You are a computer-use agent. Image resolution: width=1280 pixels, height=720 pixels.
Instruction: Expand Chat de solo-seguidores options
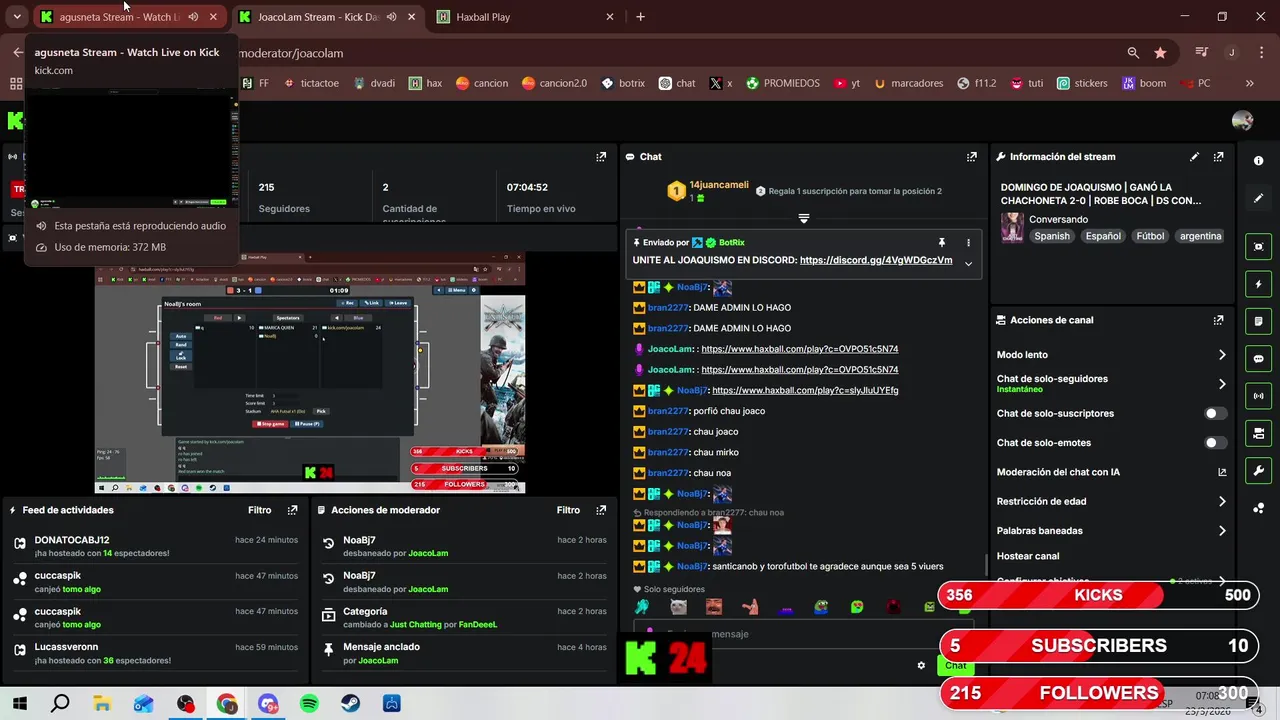(x=1222, y=384)
